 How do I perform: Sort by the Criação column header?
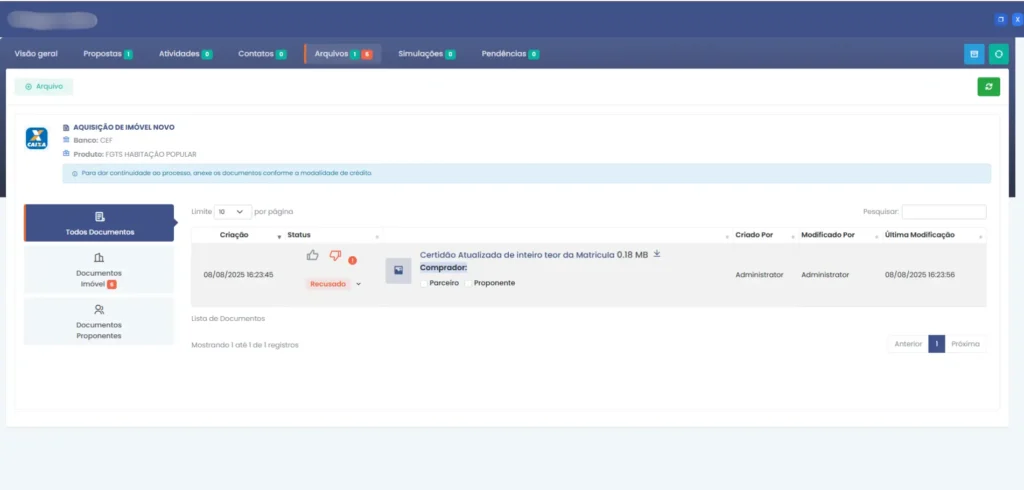click(x=234, y=235)
